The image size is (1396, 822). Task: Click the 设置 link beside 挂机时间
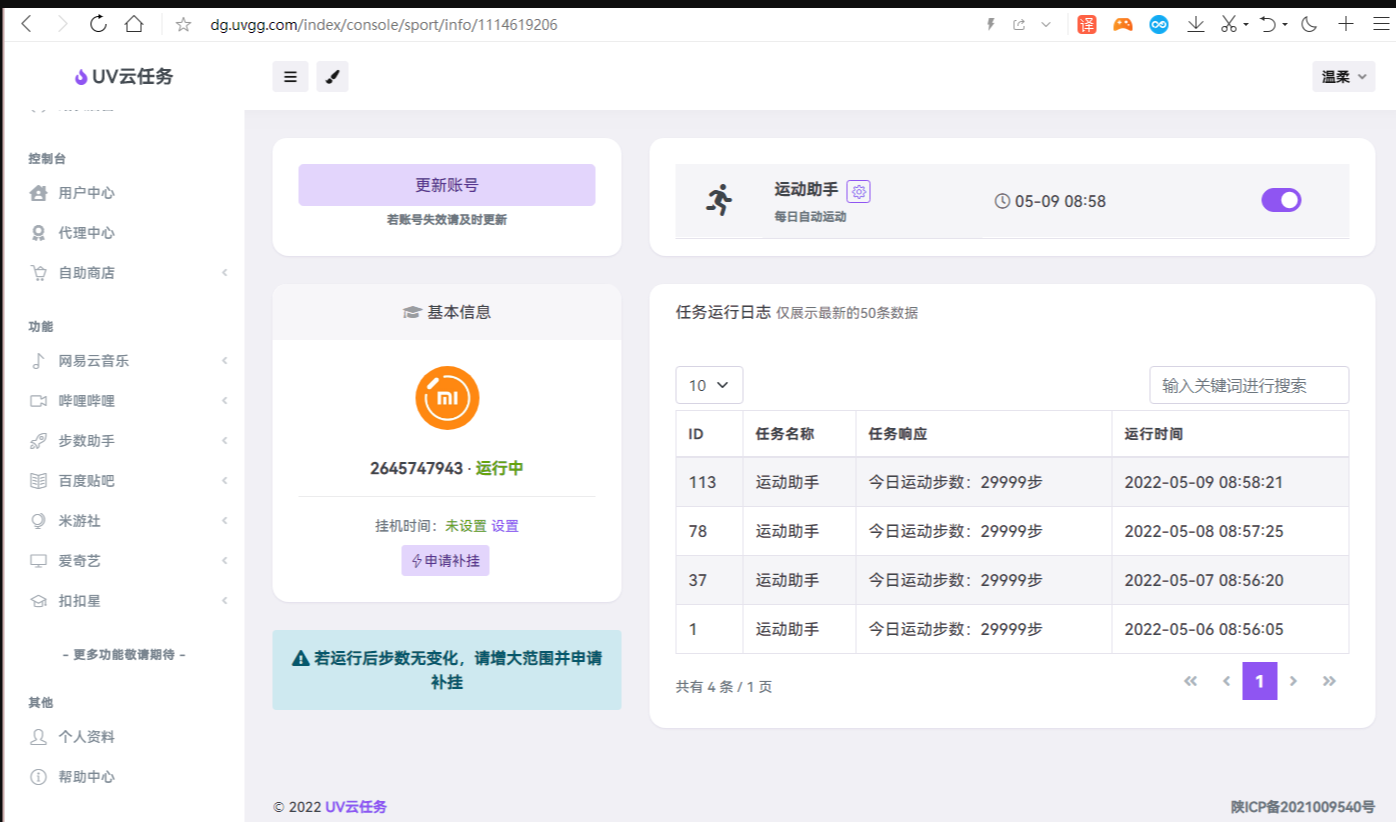coord(505,526)
